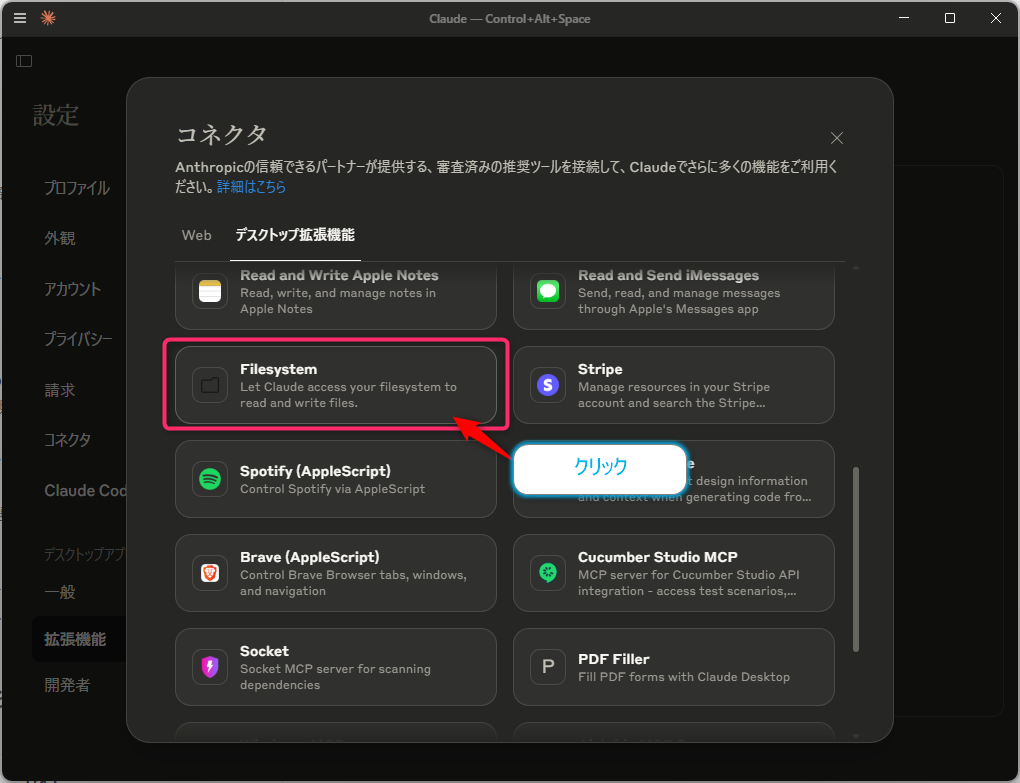The height and width of the screenshot is (783, 1020).
Task: Click the connector list scrollbar thumb
Action: click(x=855, y=559)
